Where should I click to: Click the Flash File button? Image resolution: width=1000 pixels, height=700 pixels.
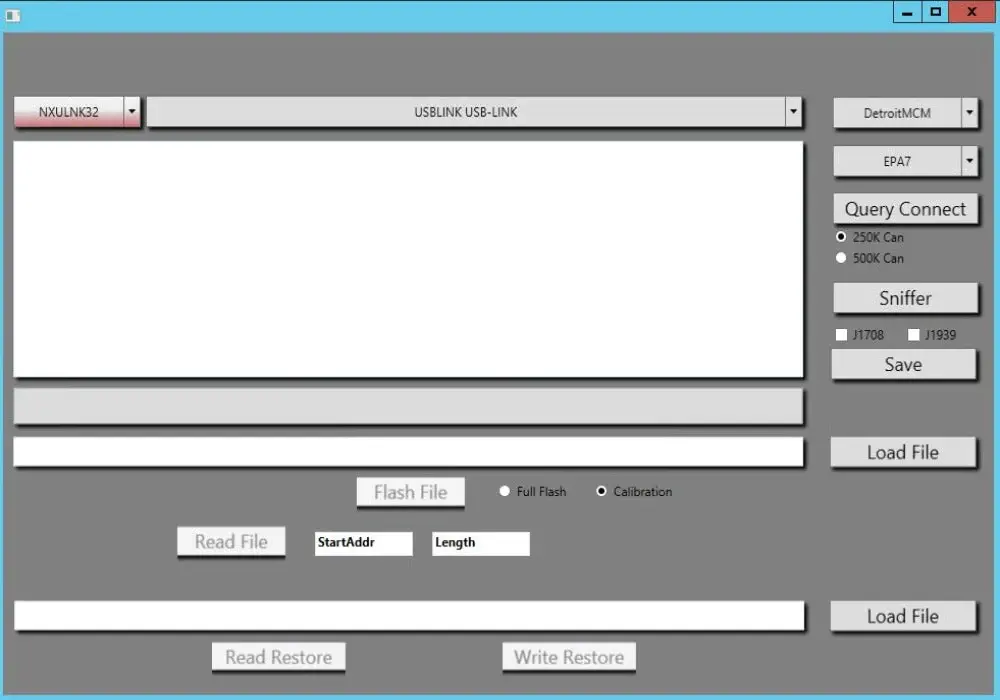pos(411,492)
